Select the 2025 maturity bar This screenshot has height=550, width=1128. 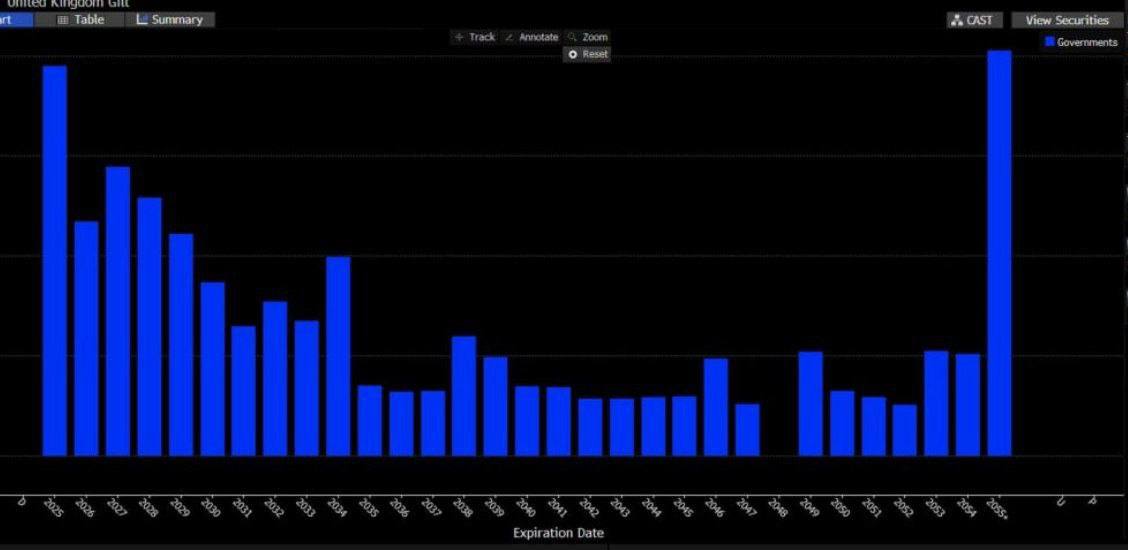pos(55,260)
